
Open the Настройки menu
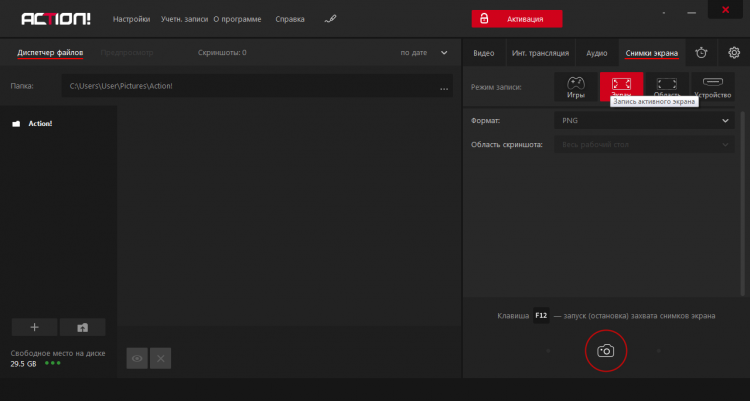(132, 19)
